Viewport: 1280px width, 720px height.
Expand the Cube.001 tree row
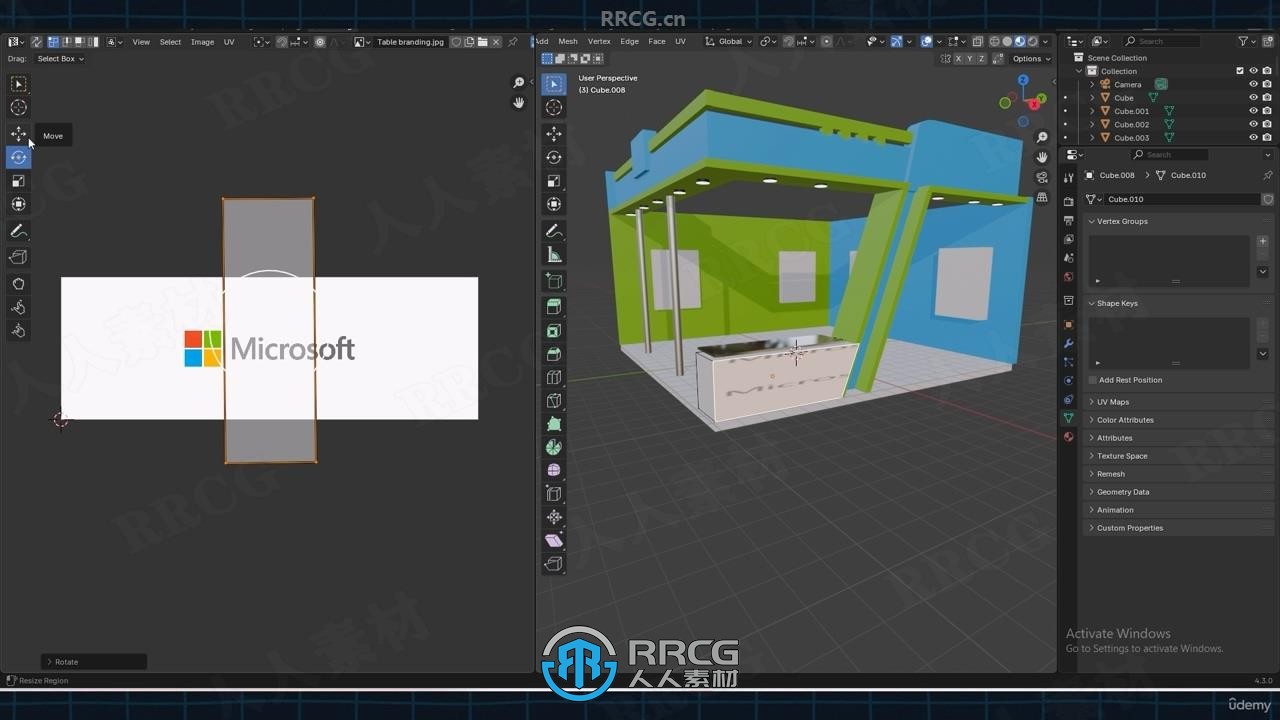[1092, 111]
